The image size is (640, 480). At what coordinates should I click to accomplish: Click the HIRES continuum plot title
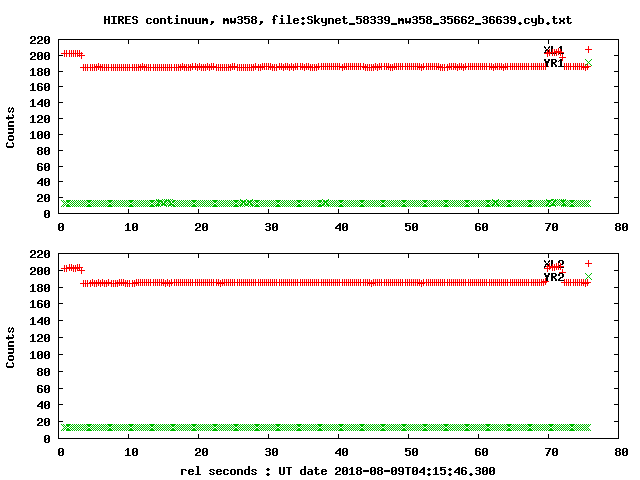tap(338, 20)
